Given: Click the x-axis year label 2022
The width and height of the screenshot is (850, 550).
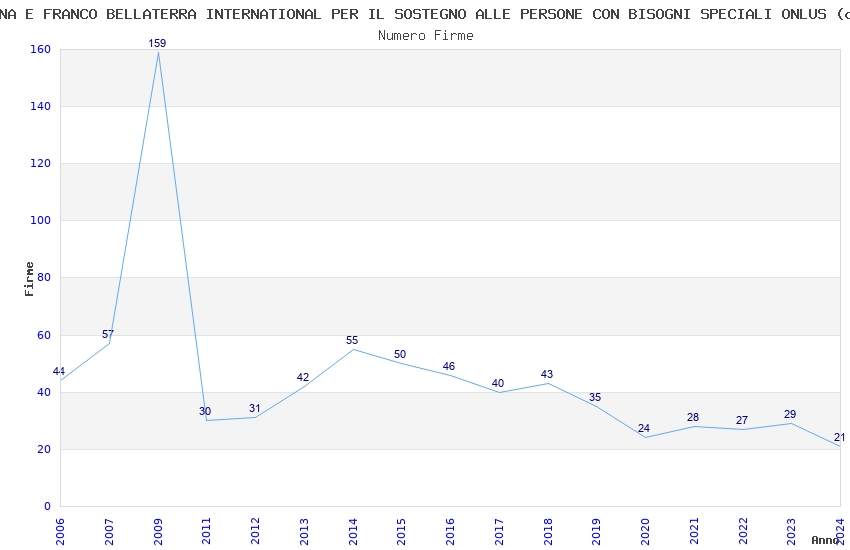Looking at the screenshot, I should [x=743, y=531].
